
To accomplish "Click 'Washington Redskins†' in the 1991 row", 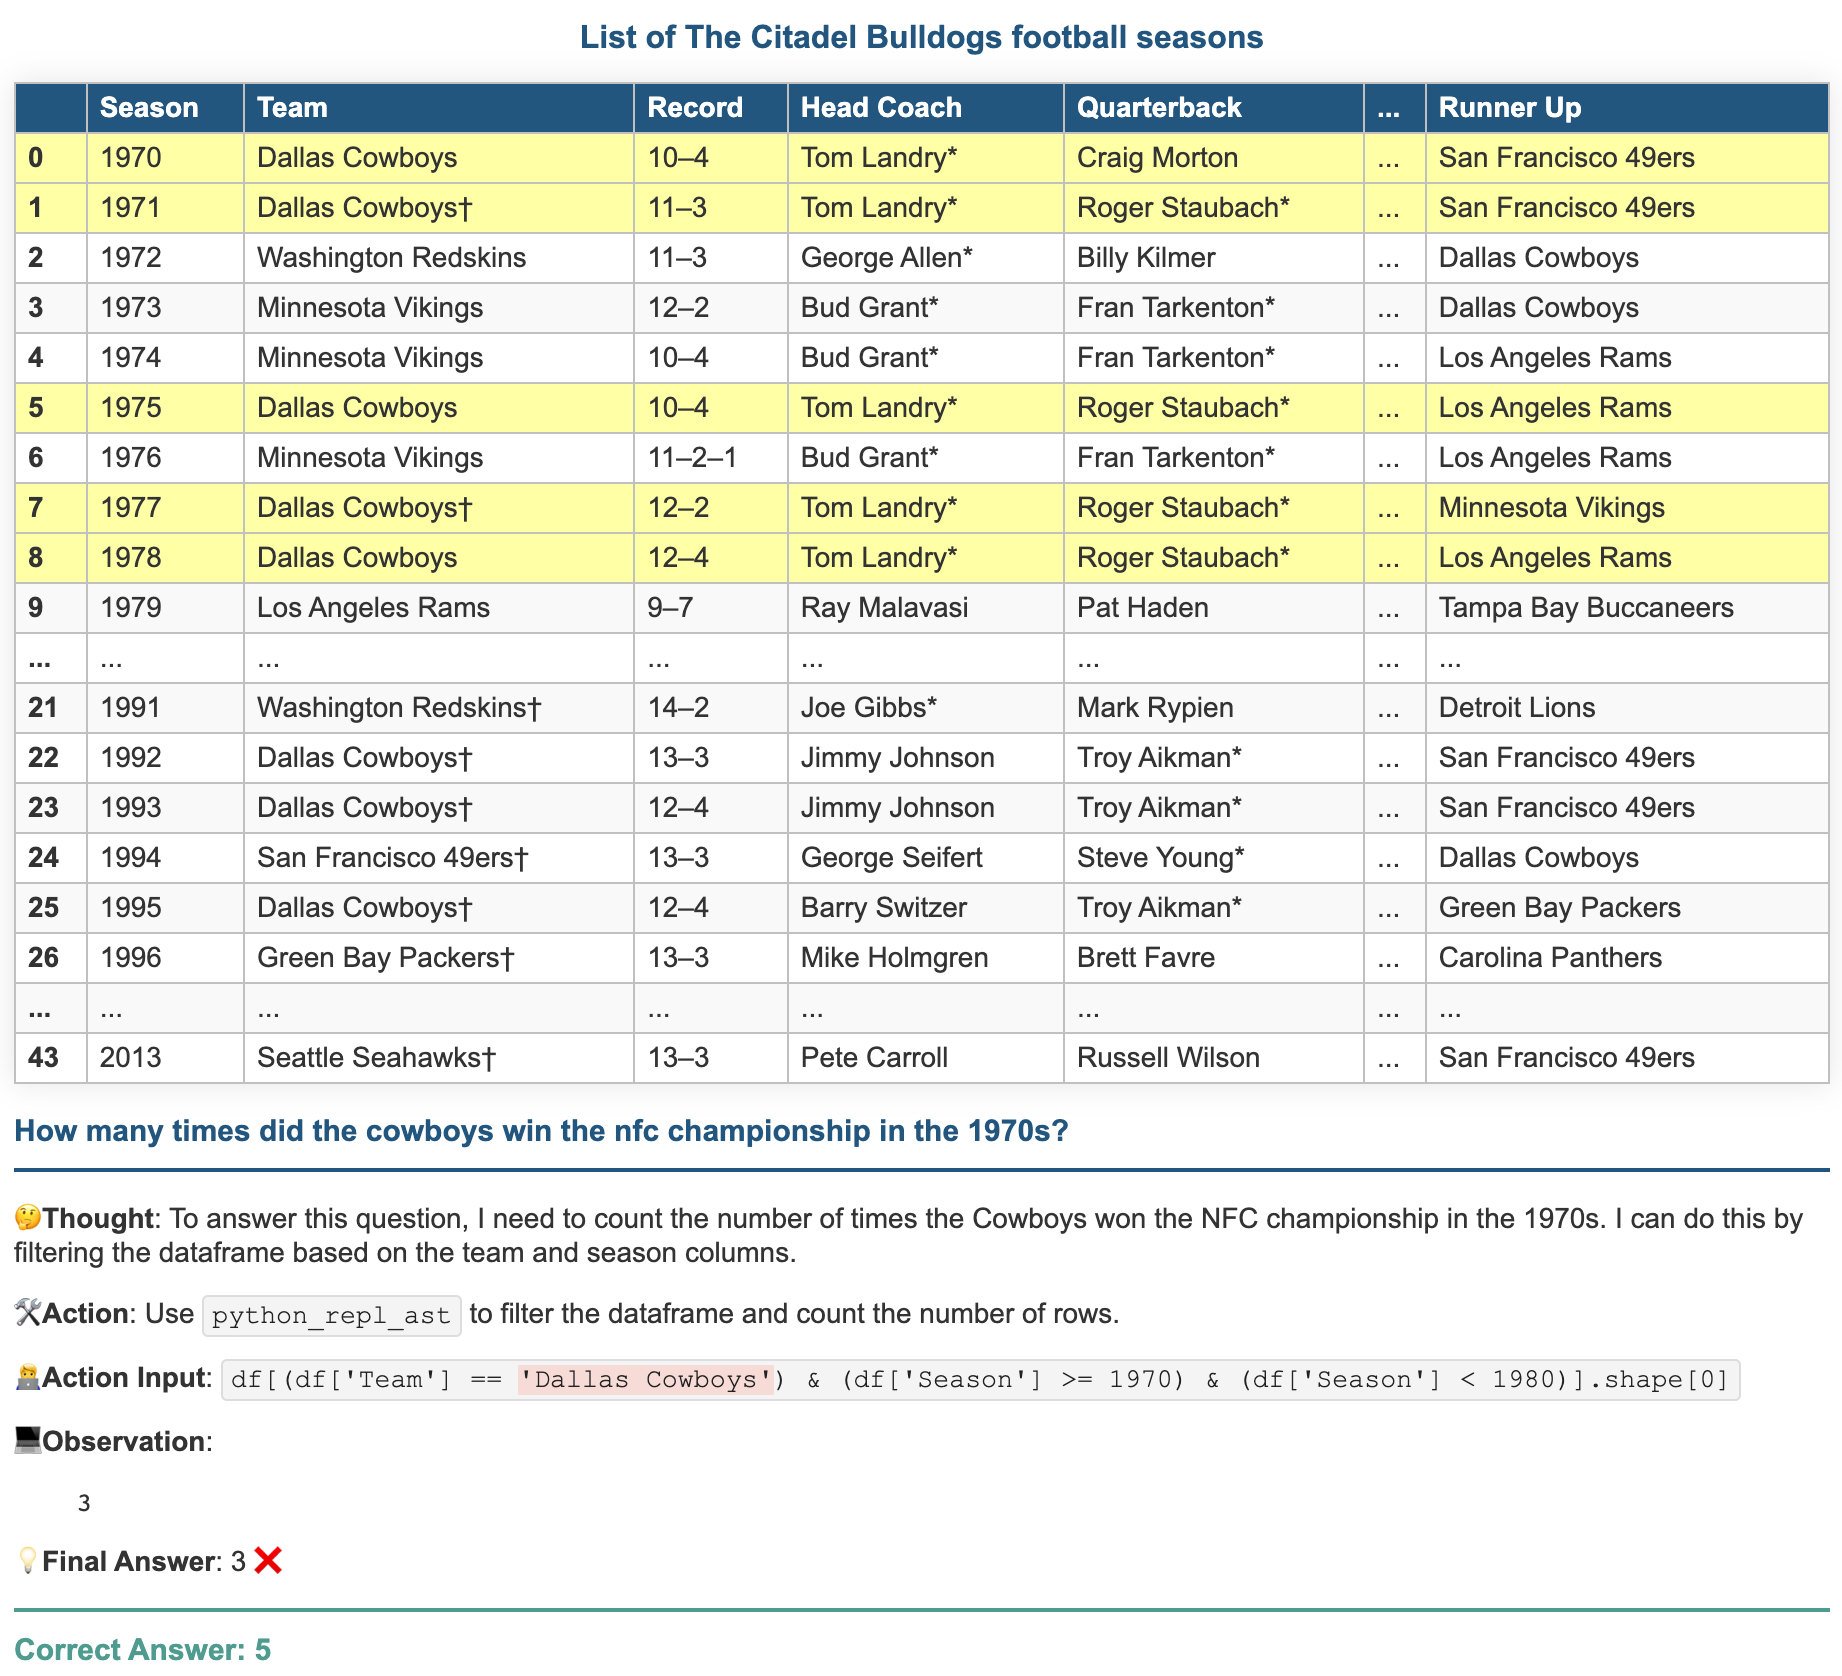I will pyautogui.click(x=439, y=708).
